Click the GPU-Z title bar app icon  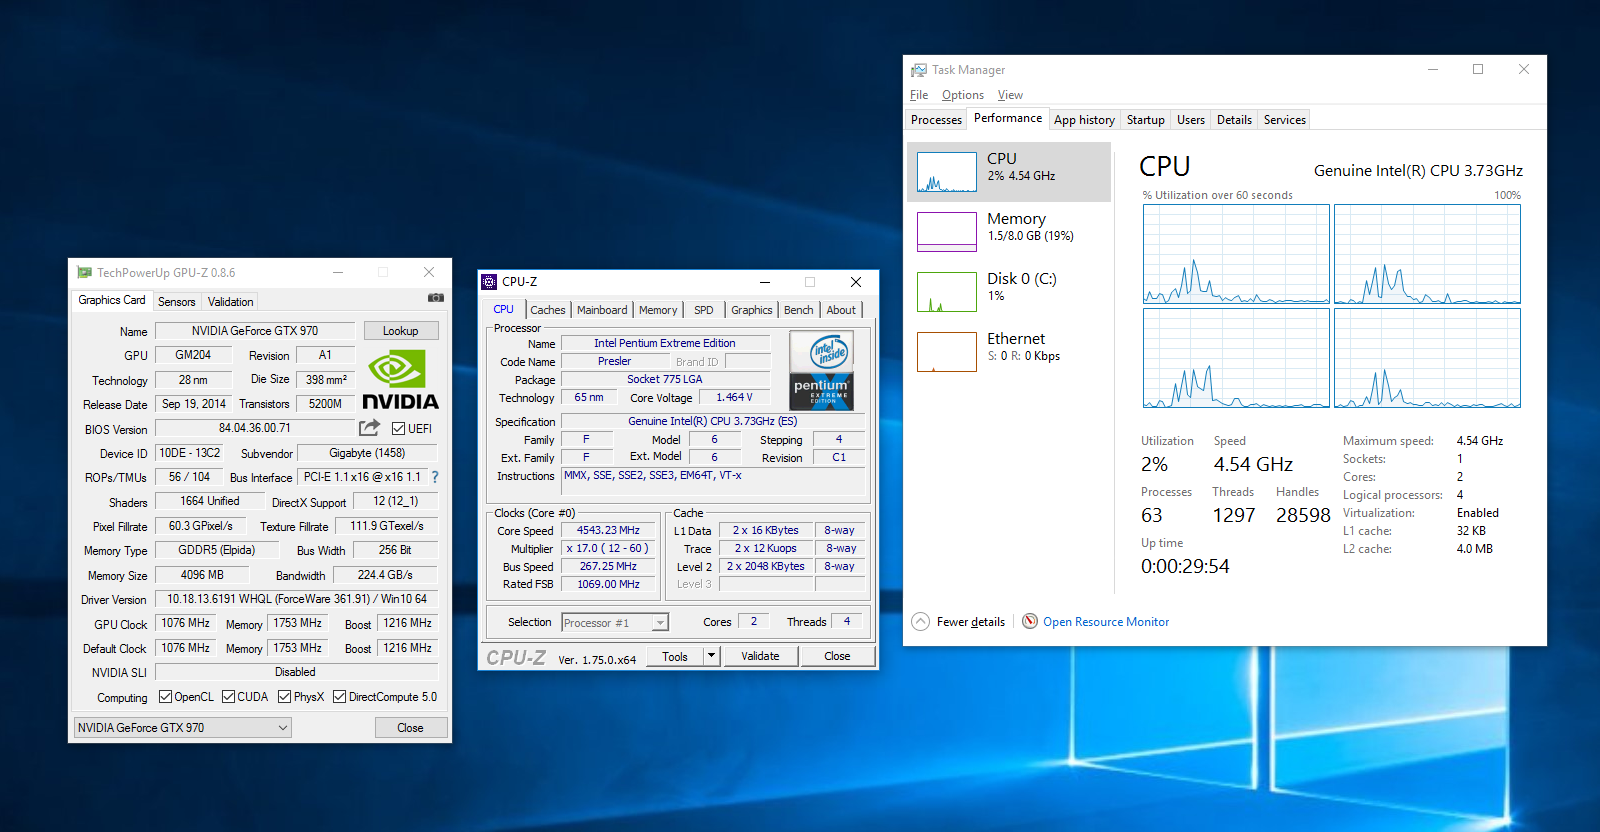pos(84,272)
